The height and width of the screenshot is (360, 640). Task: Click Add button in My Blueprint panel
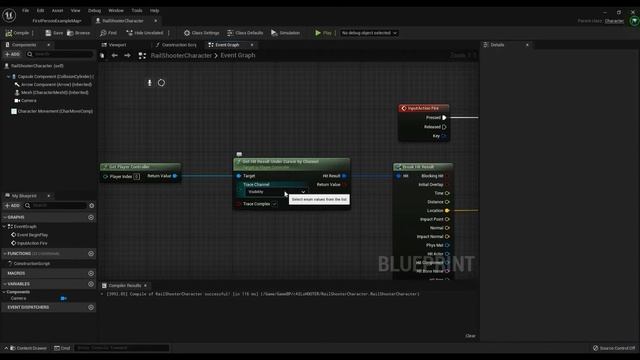click(x=12, y=206)
